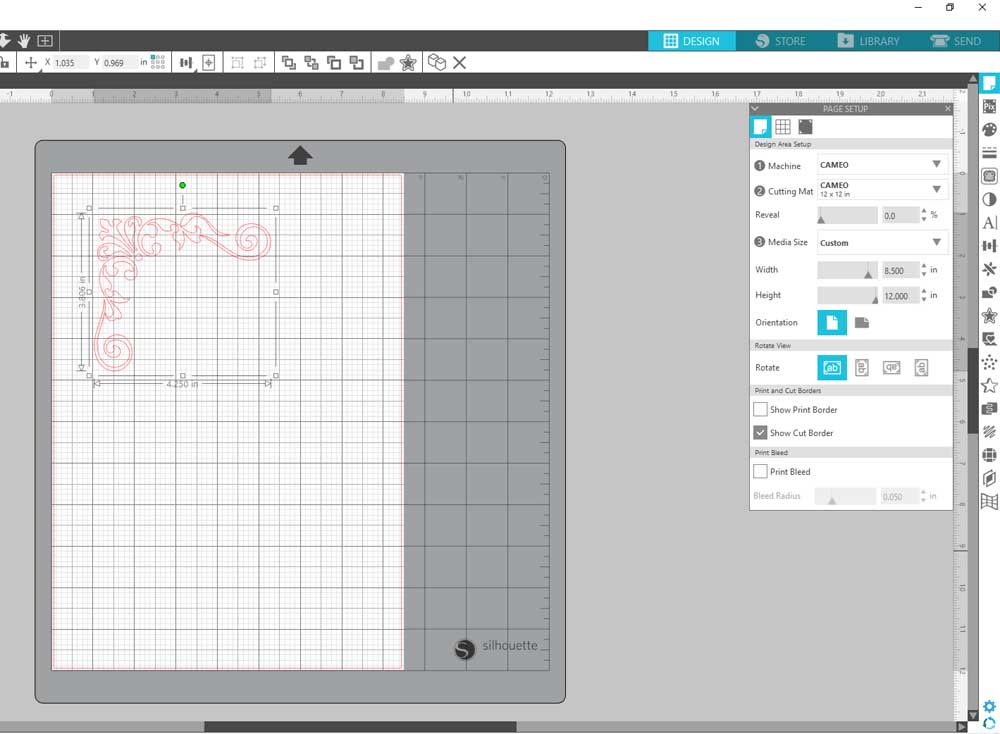Click the green rotation handle on design
The height and width of the screenshot is (734, 1000).
pyautogui.click(x=182, y=185)
